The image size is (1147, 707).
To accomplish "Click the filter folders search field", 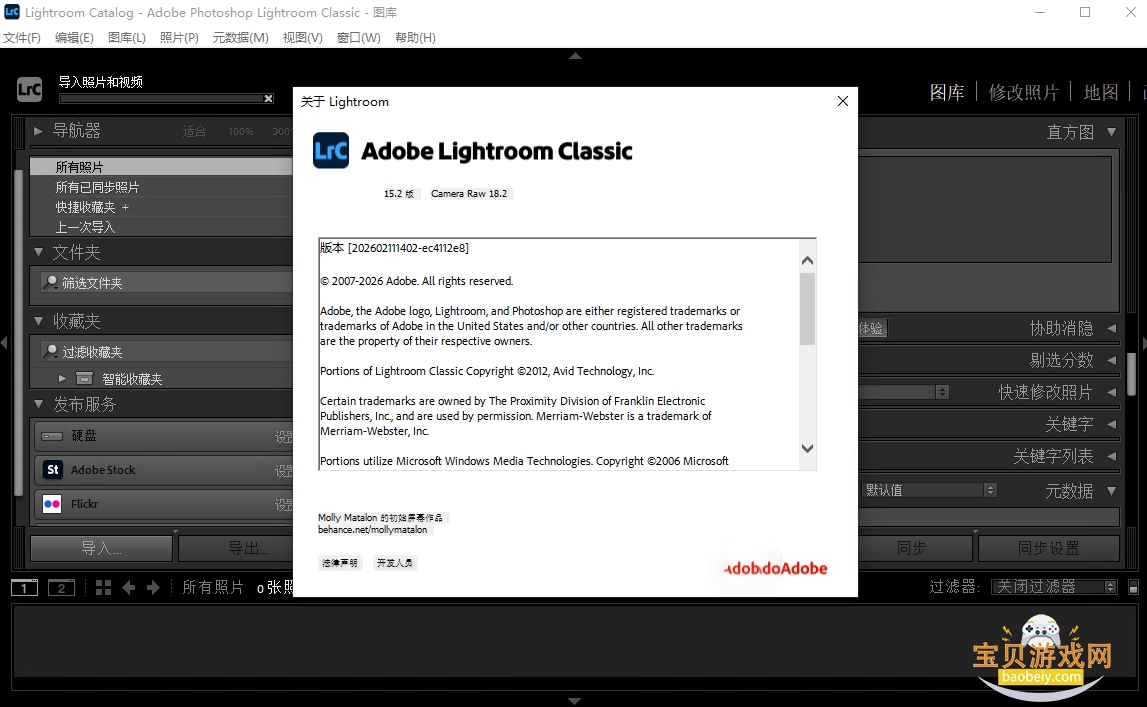I will click(x=166, y=282).
